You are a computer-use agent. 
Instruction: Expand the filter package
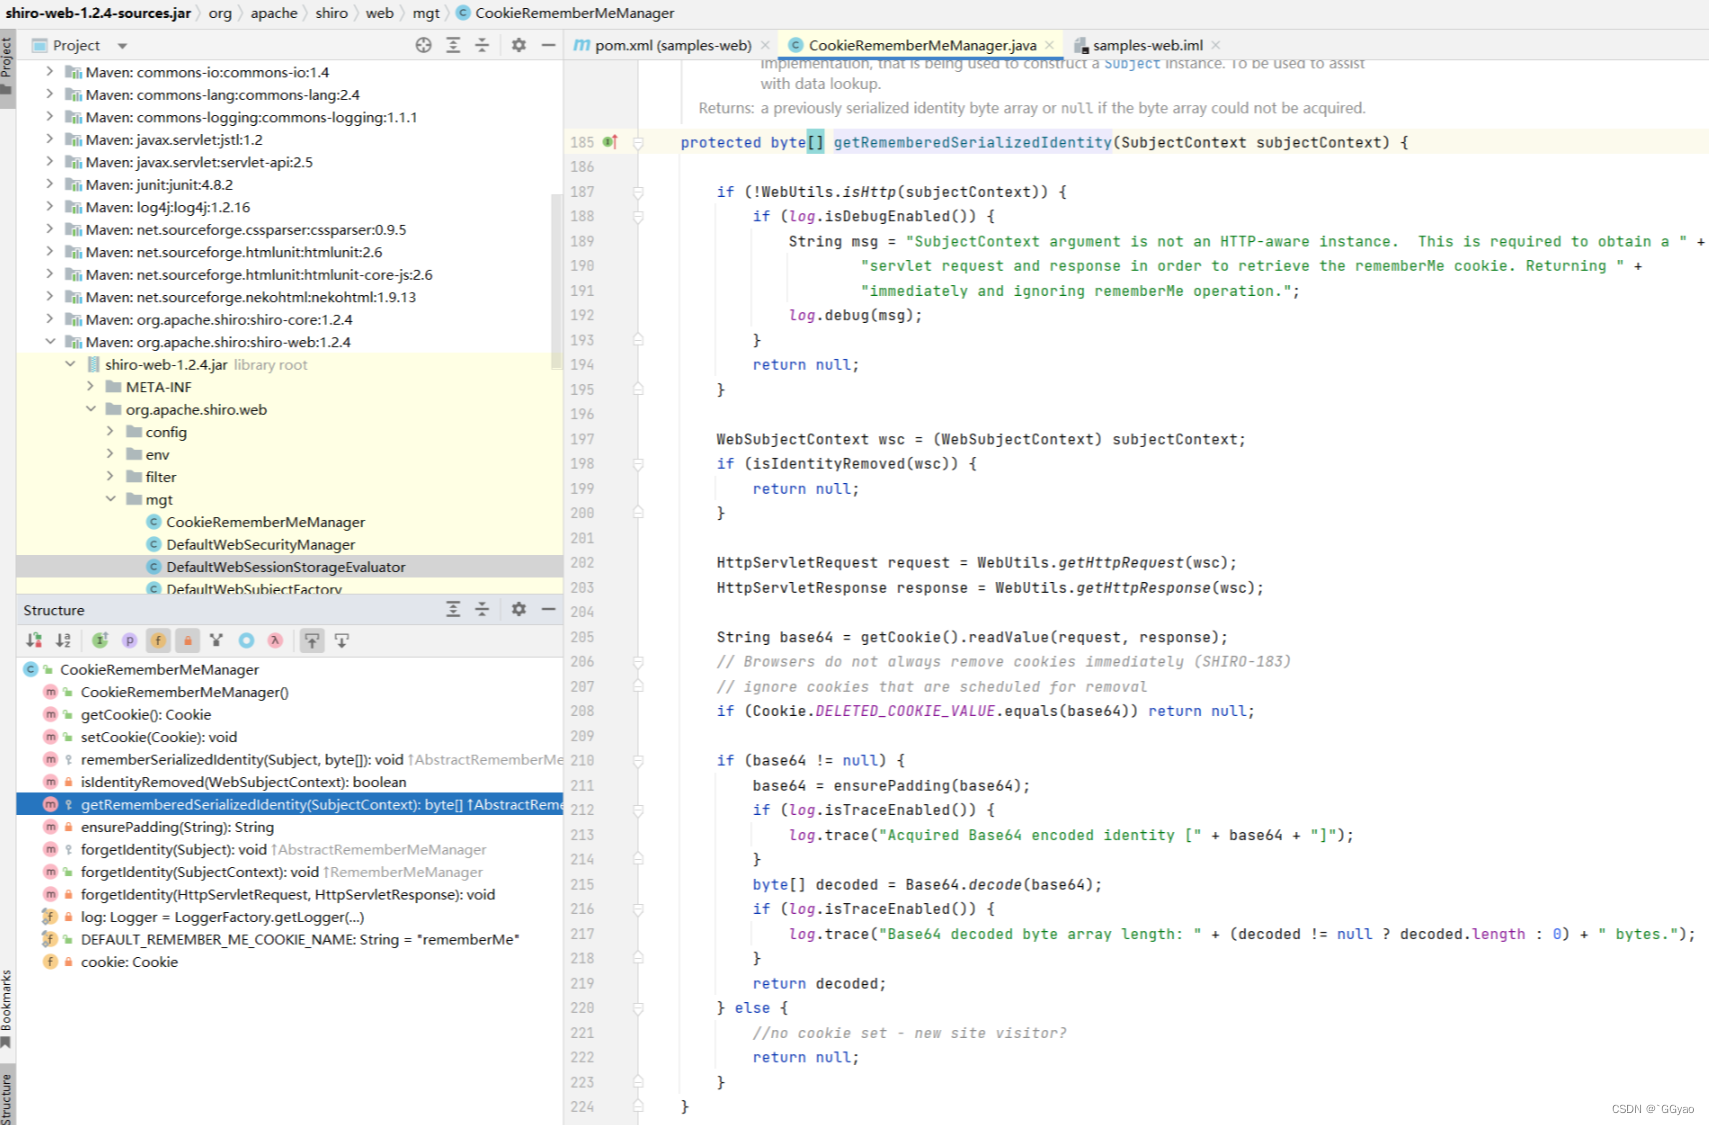[x=110, y=477]
